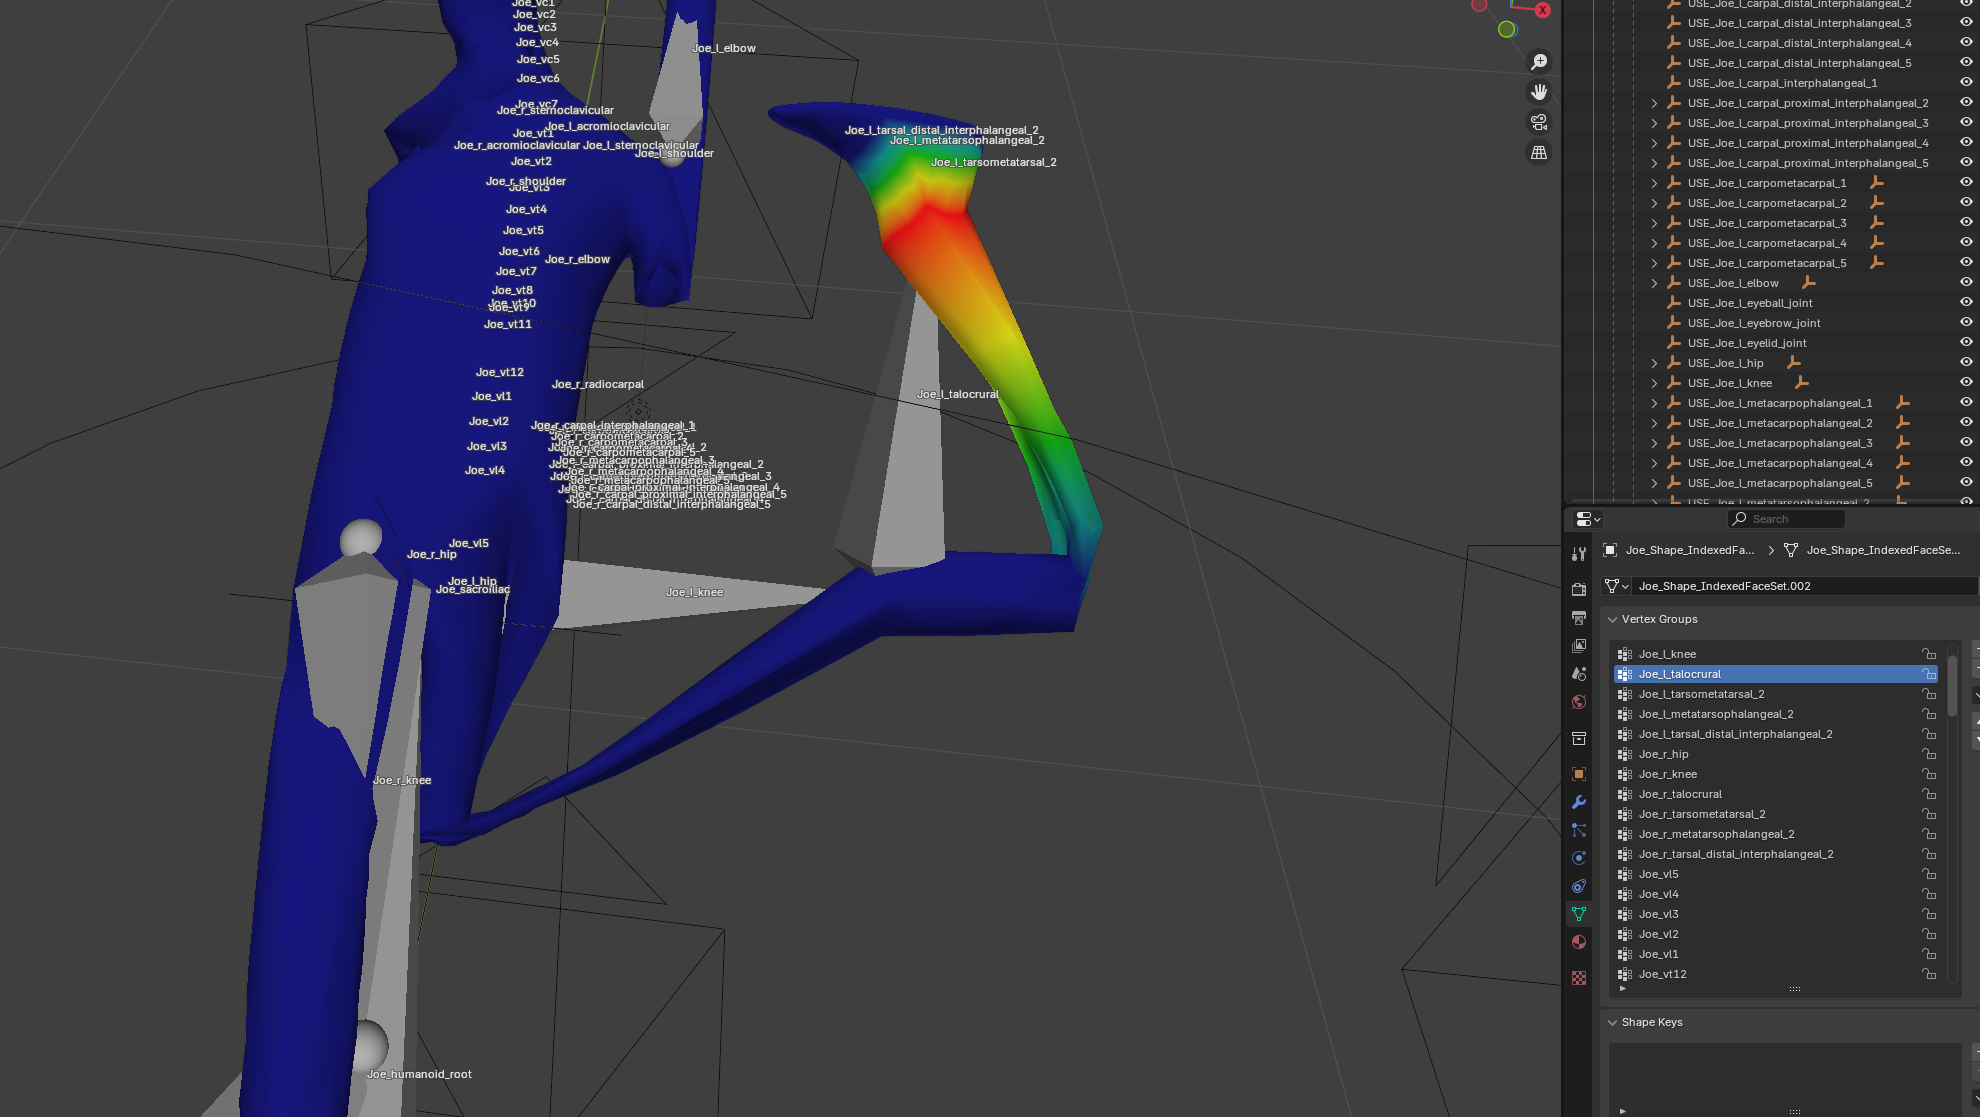Image resolution: width=1980 pixels, height=1117 pixels.
Task: Open the Object Data mesh icon tab
Action: pos(1579,914)
